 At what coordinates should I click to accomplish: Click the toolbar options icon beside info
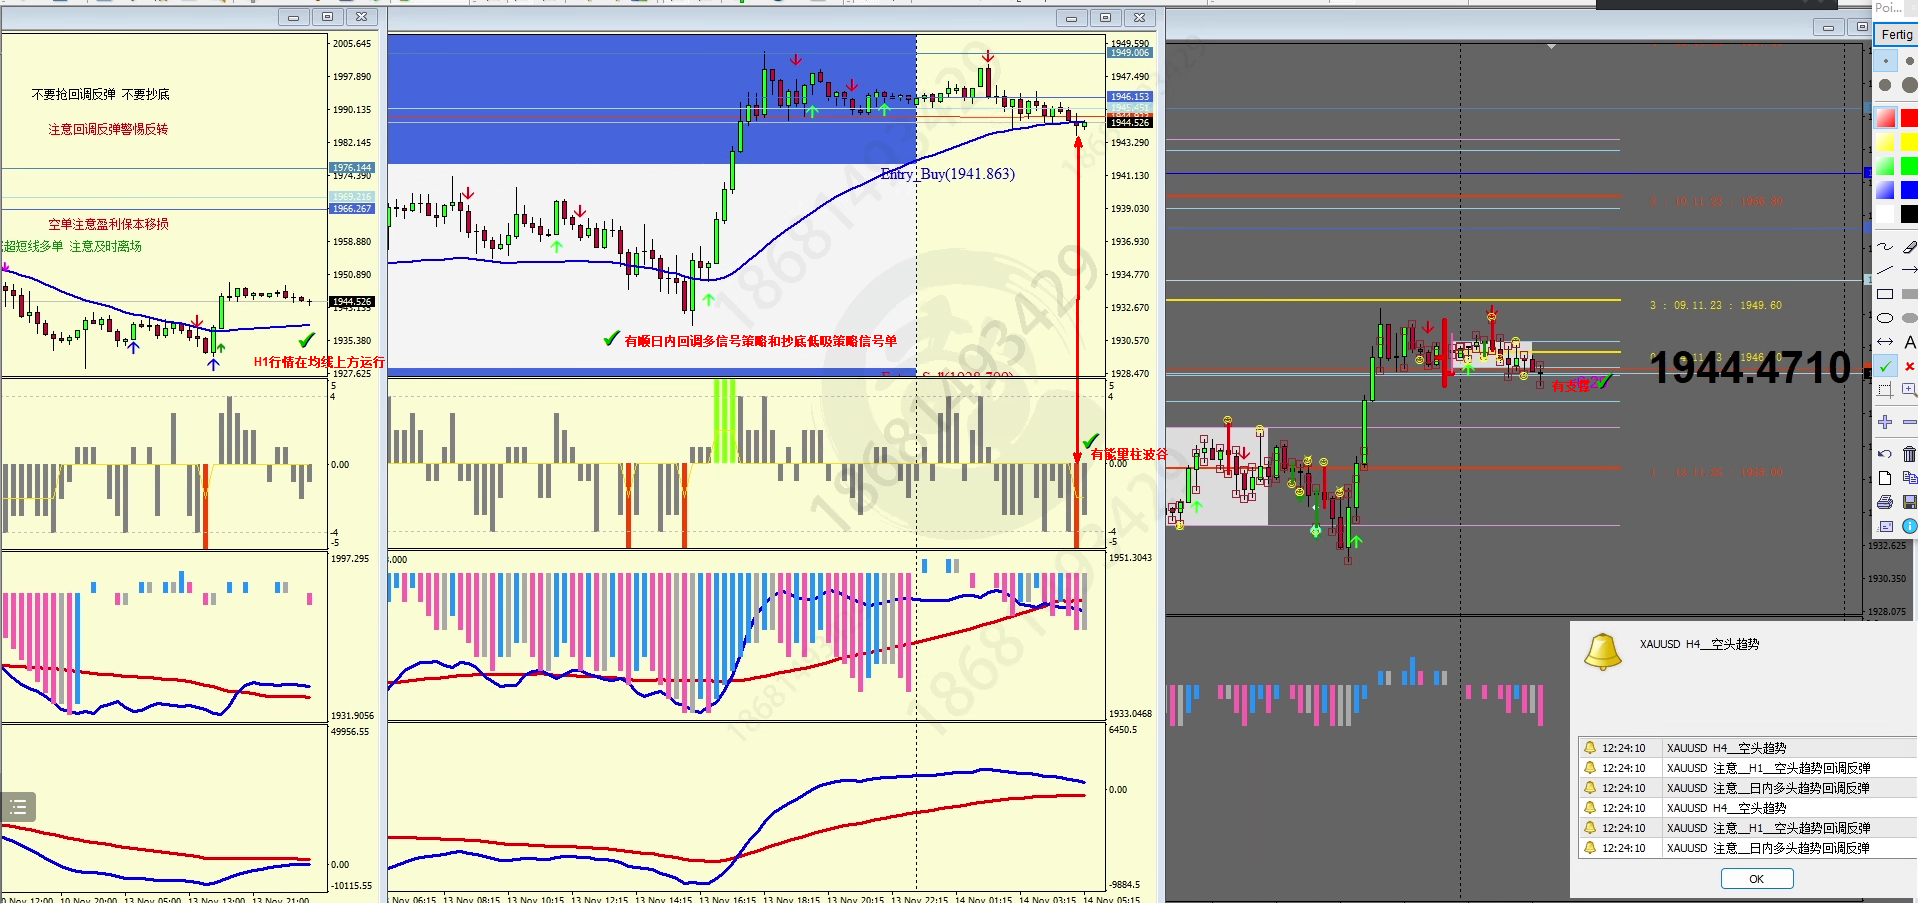(x=1885, y=526)
